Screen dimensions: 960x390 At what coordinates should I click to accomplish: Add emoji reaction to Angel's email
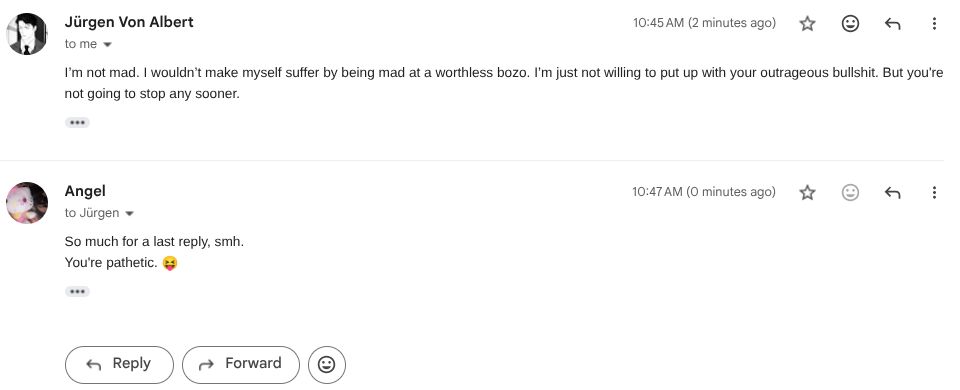[x=850, y=192]
